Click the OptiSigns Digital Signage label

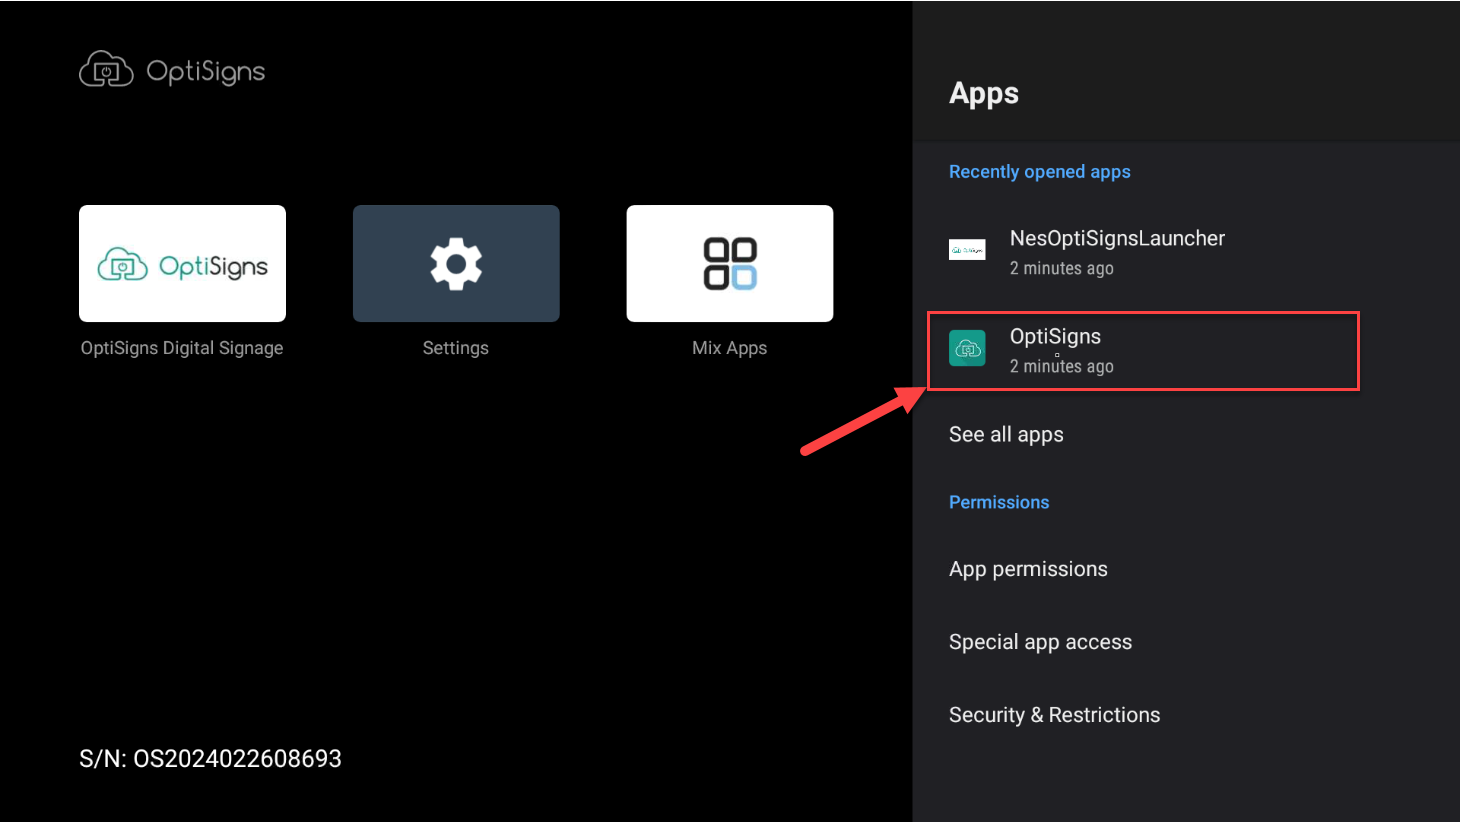182,348
